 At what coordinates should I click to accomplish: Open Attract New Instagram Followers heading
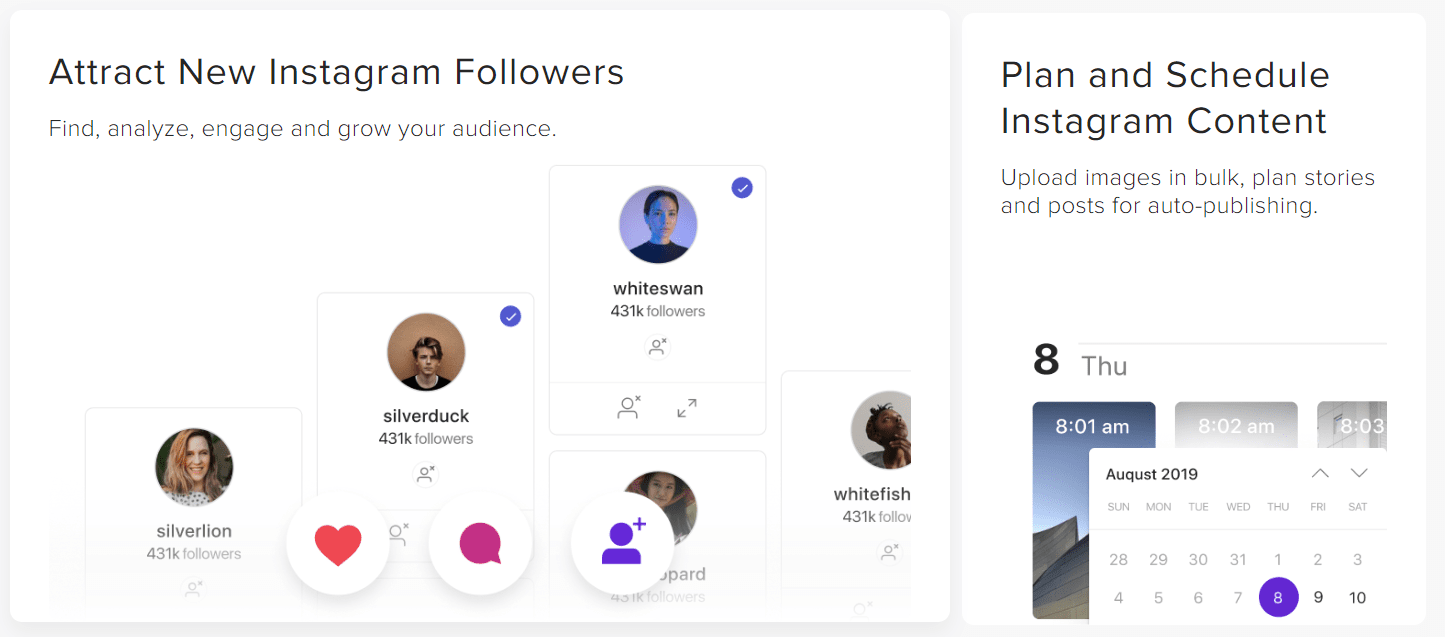[337, 72]
